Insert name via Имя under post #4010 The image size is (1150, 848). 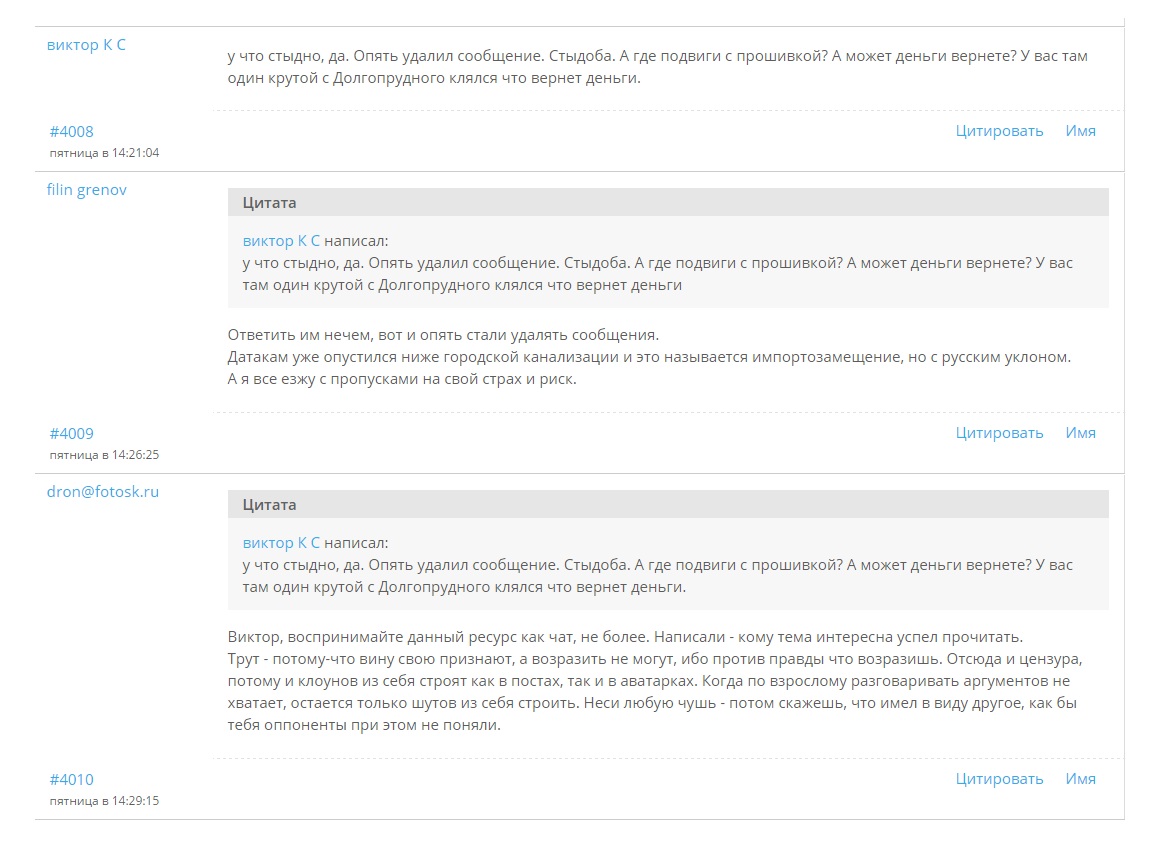[x=1080, y=779]
